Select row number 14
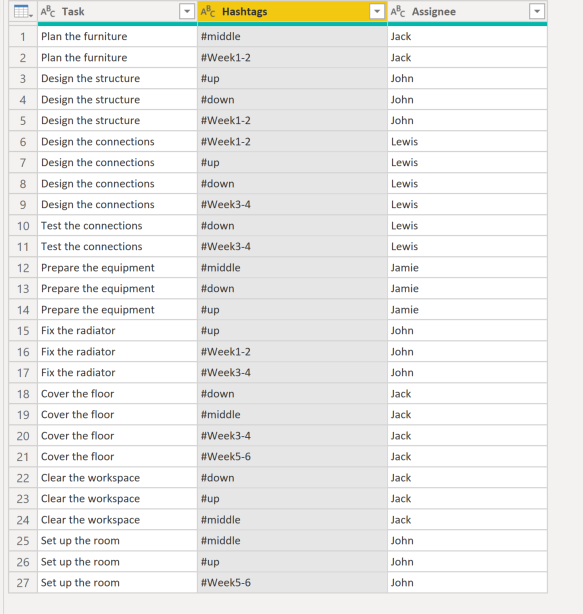This screenshot has height=614, width=583. 23,310
